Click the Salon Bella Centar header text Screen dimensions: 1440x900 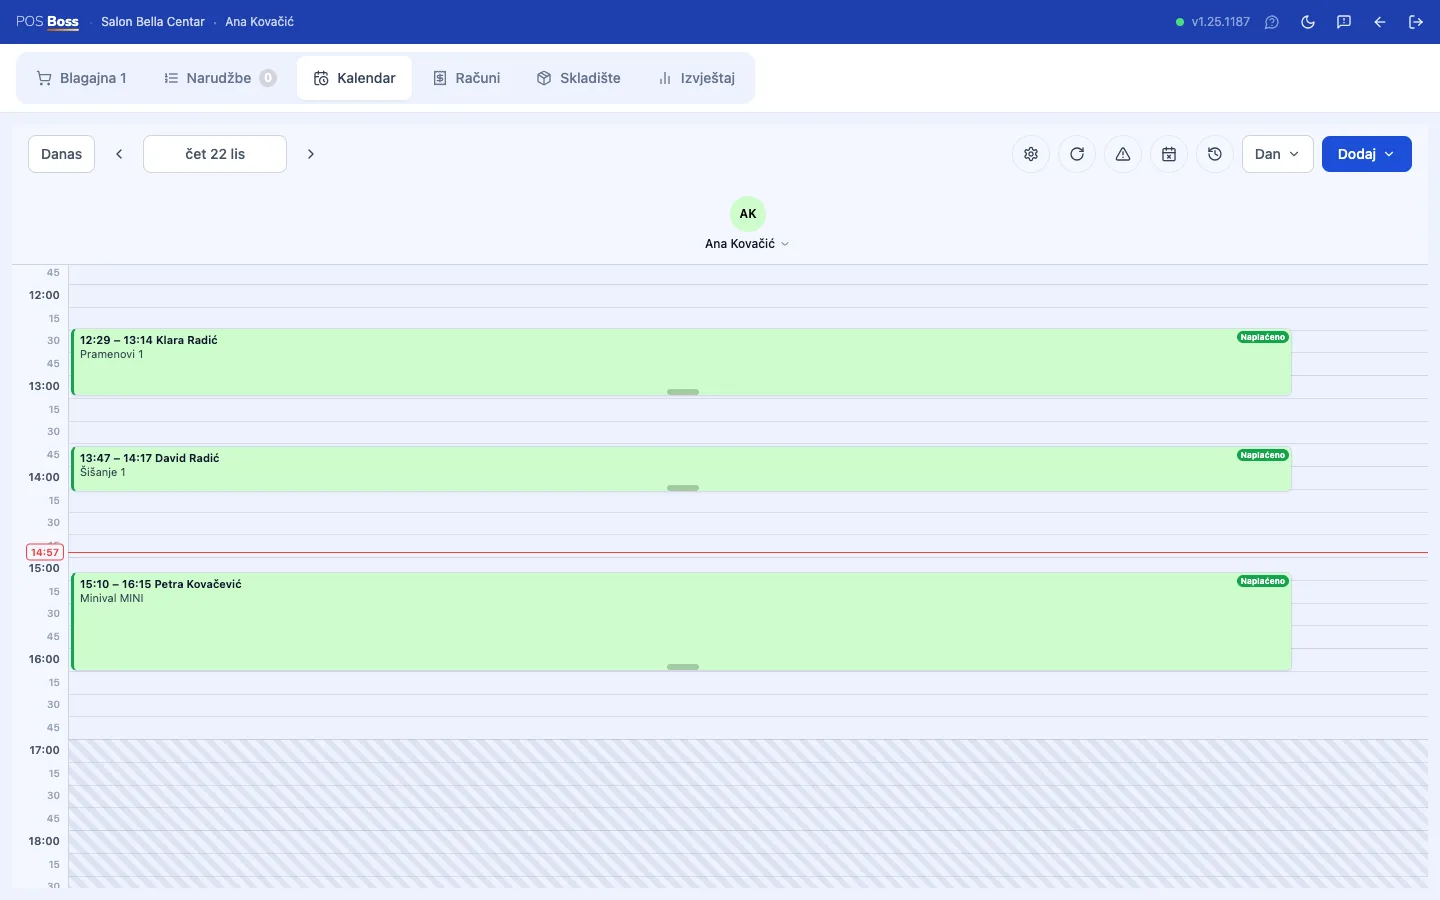[x=153, y=22]
